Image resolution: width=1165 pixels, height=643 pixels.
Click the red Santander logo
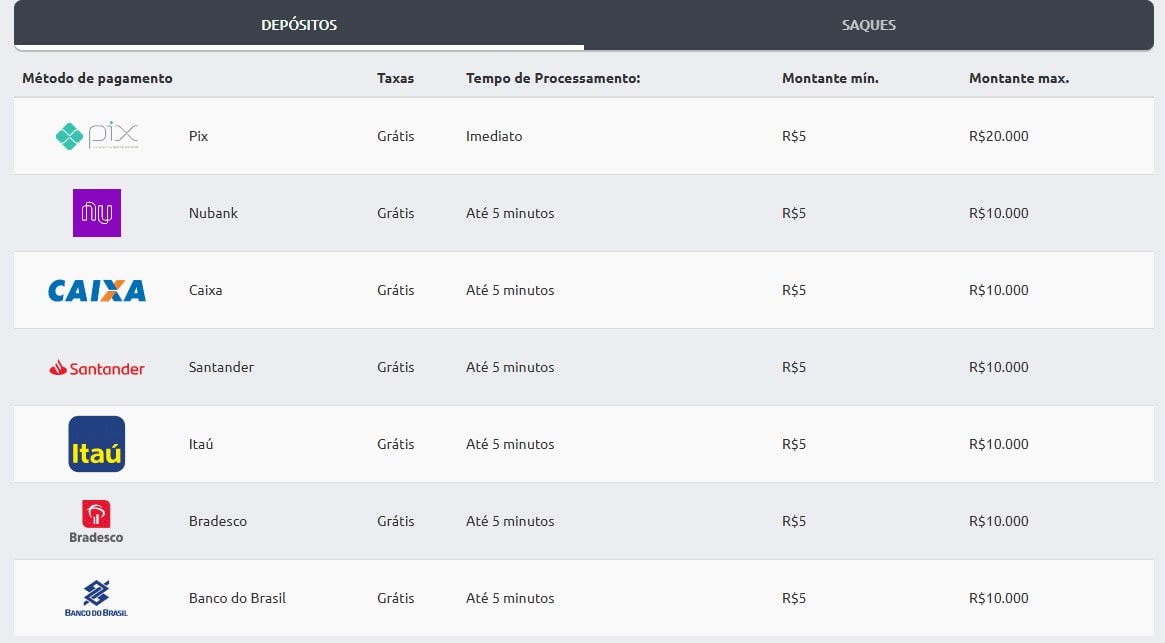[x=97, y=368]
